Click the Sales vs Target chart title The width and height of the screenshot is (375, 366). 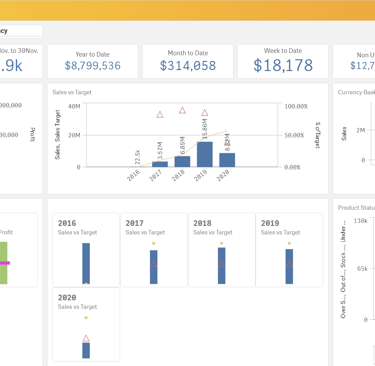[x=72, y=92]
